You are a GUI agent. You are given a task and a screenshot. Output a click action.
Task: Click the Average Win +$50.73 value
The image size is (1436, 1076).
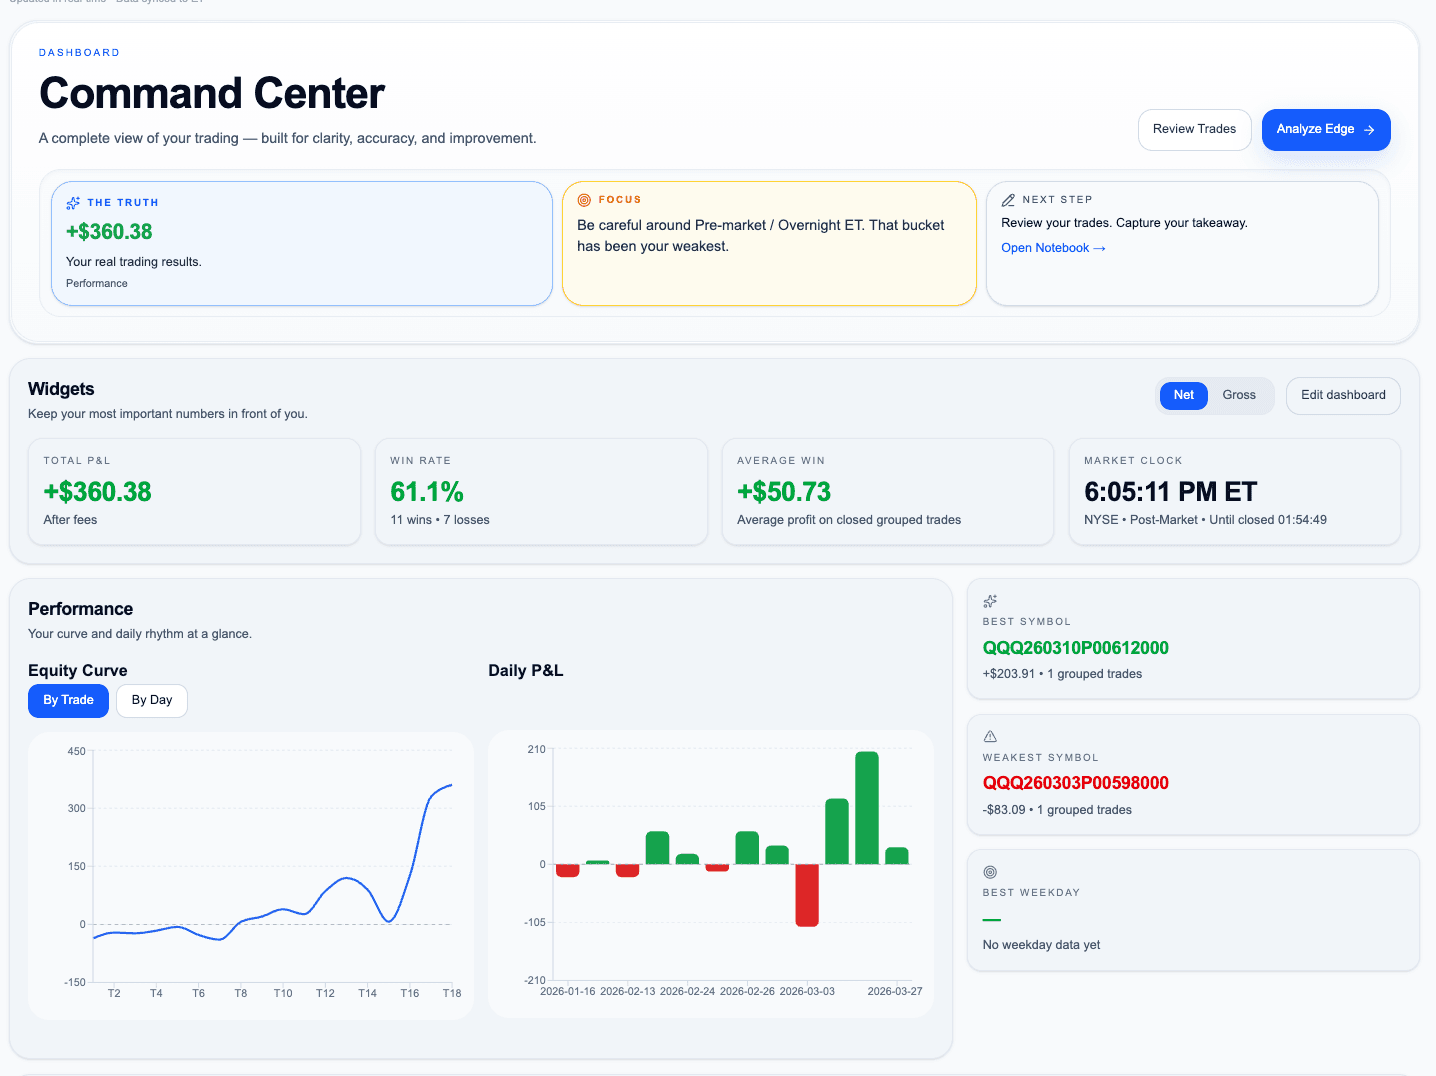(x=784, y=492)
